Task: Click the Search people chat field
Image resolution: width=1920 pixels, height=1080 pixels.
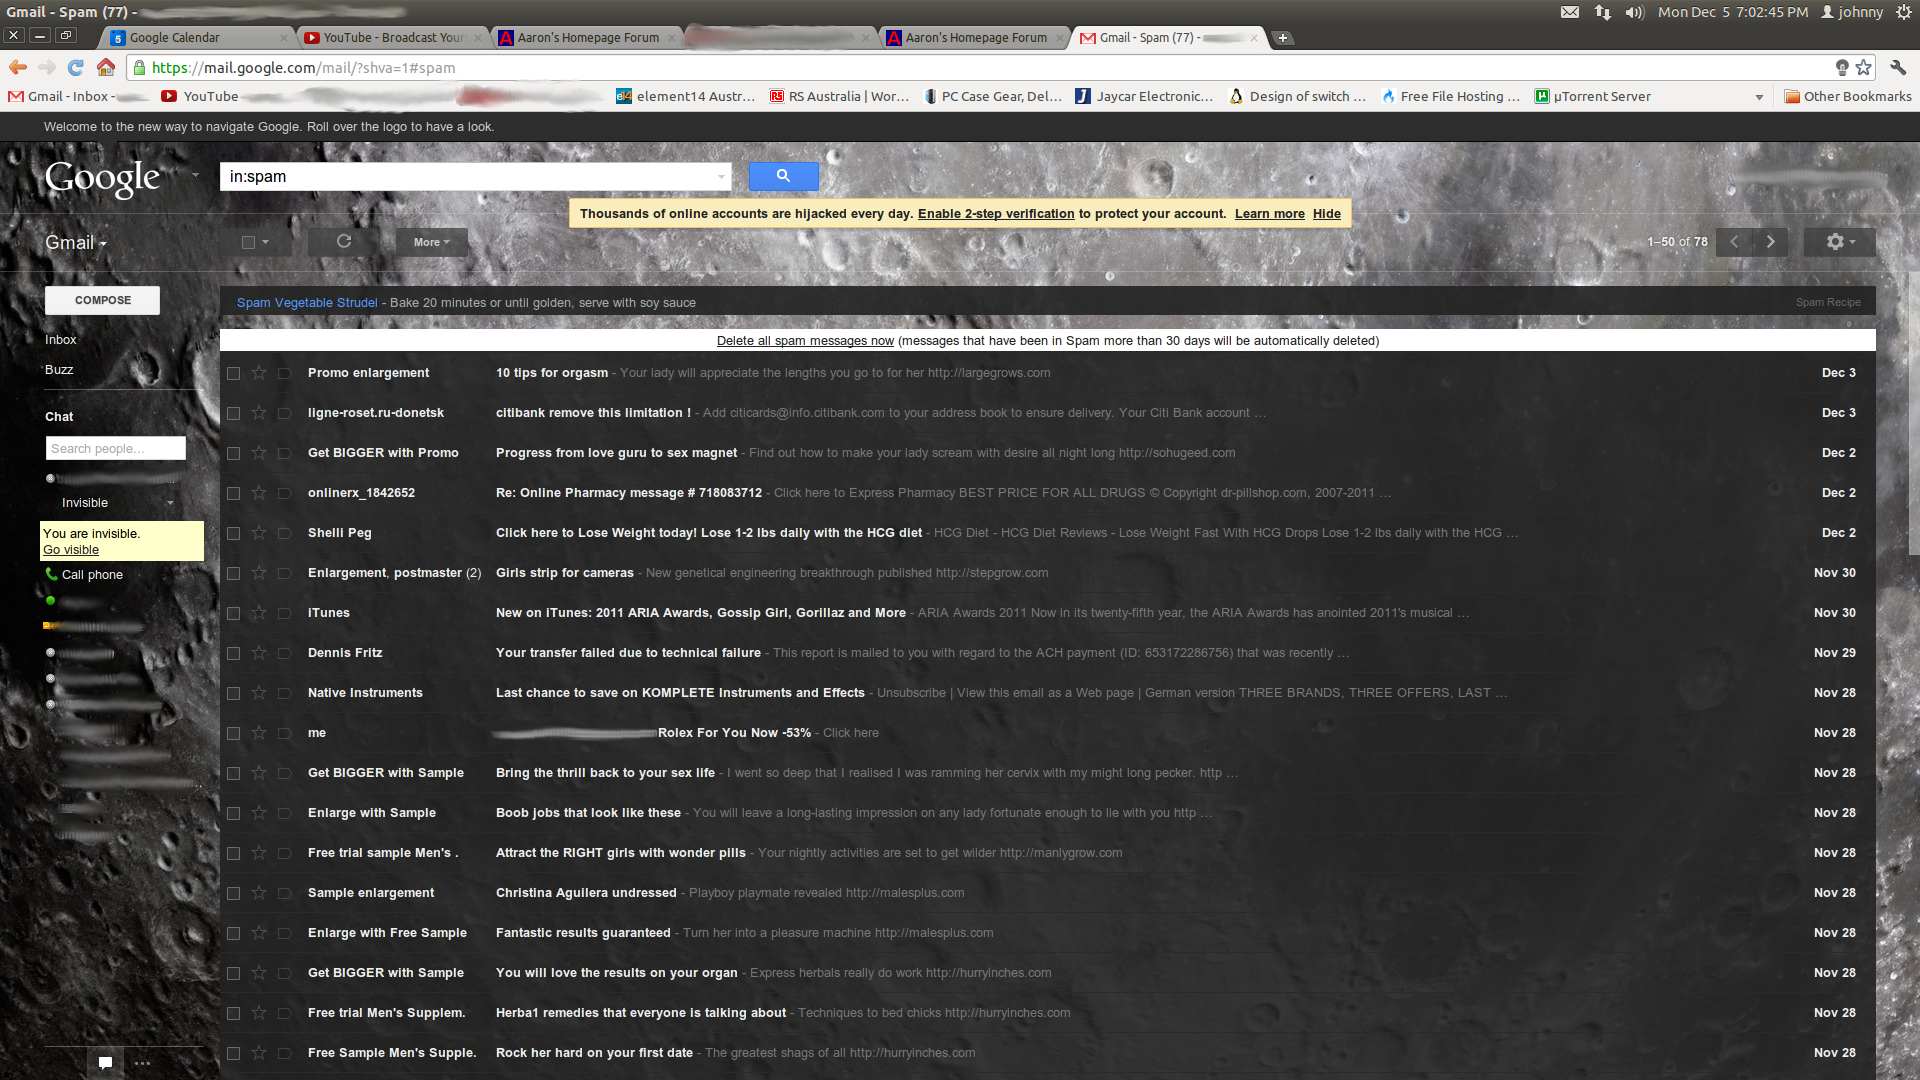Action: coord(116,448)
